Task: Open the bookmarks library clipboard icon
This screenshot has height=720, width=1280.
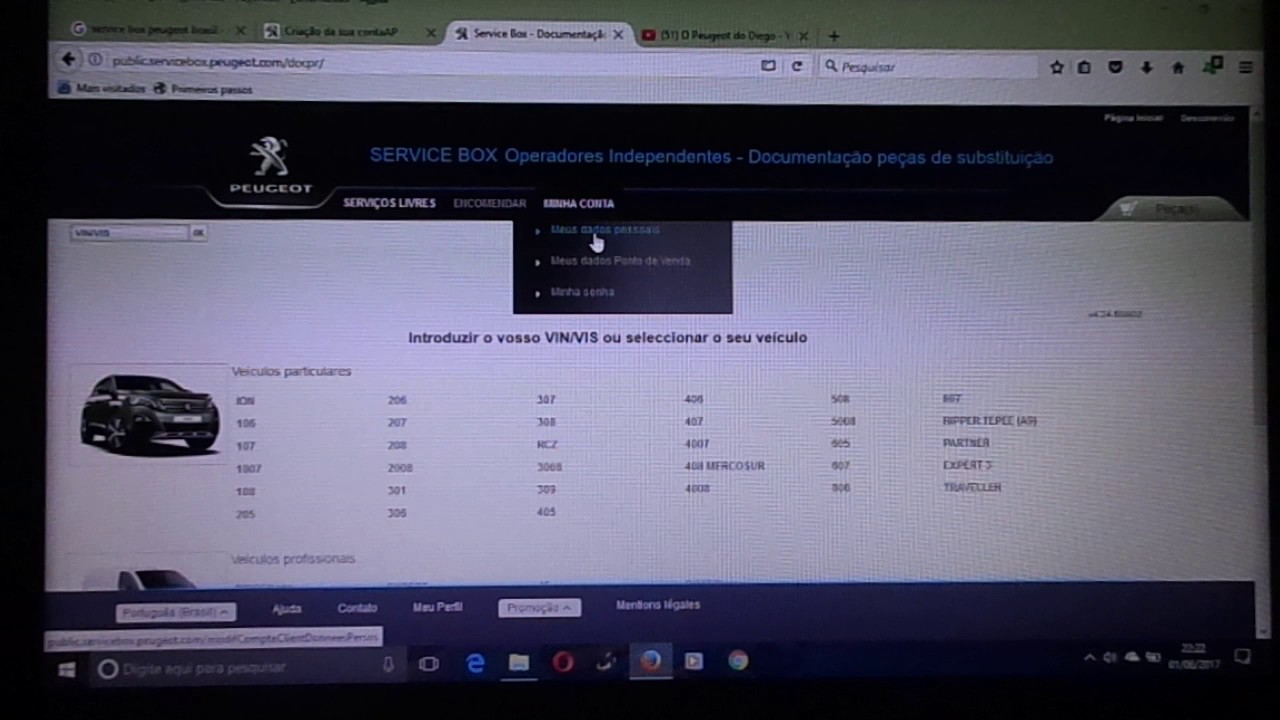Action: [x=1084, y=67]
